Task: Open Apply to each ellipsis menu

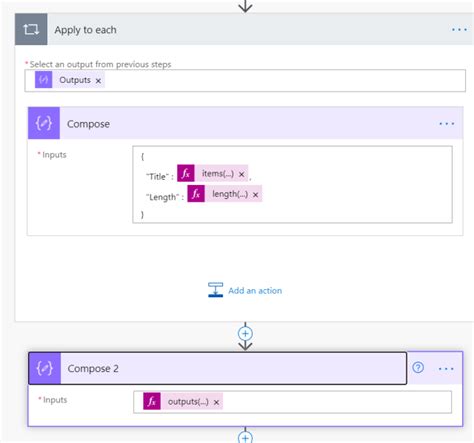Action: tap(459, 30)
